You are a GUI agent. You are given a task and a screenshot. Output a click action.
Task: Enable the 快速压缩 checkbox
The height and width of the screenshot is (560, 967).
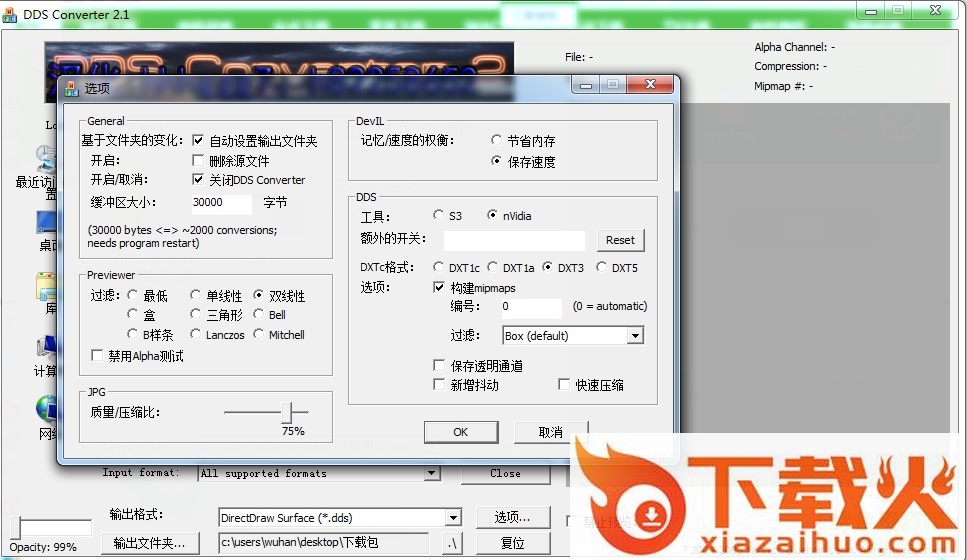(564, 384)
